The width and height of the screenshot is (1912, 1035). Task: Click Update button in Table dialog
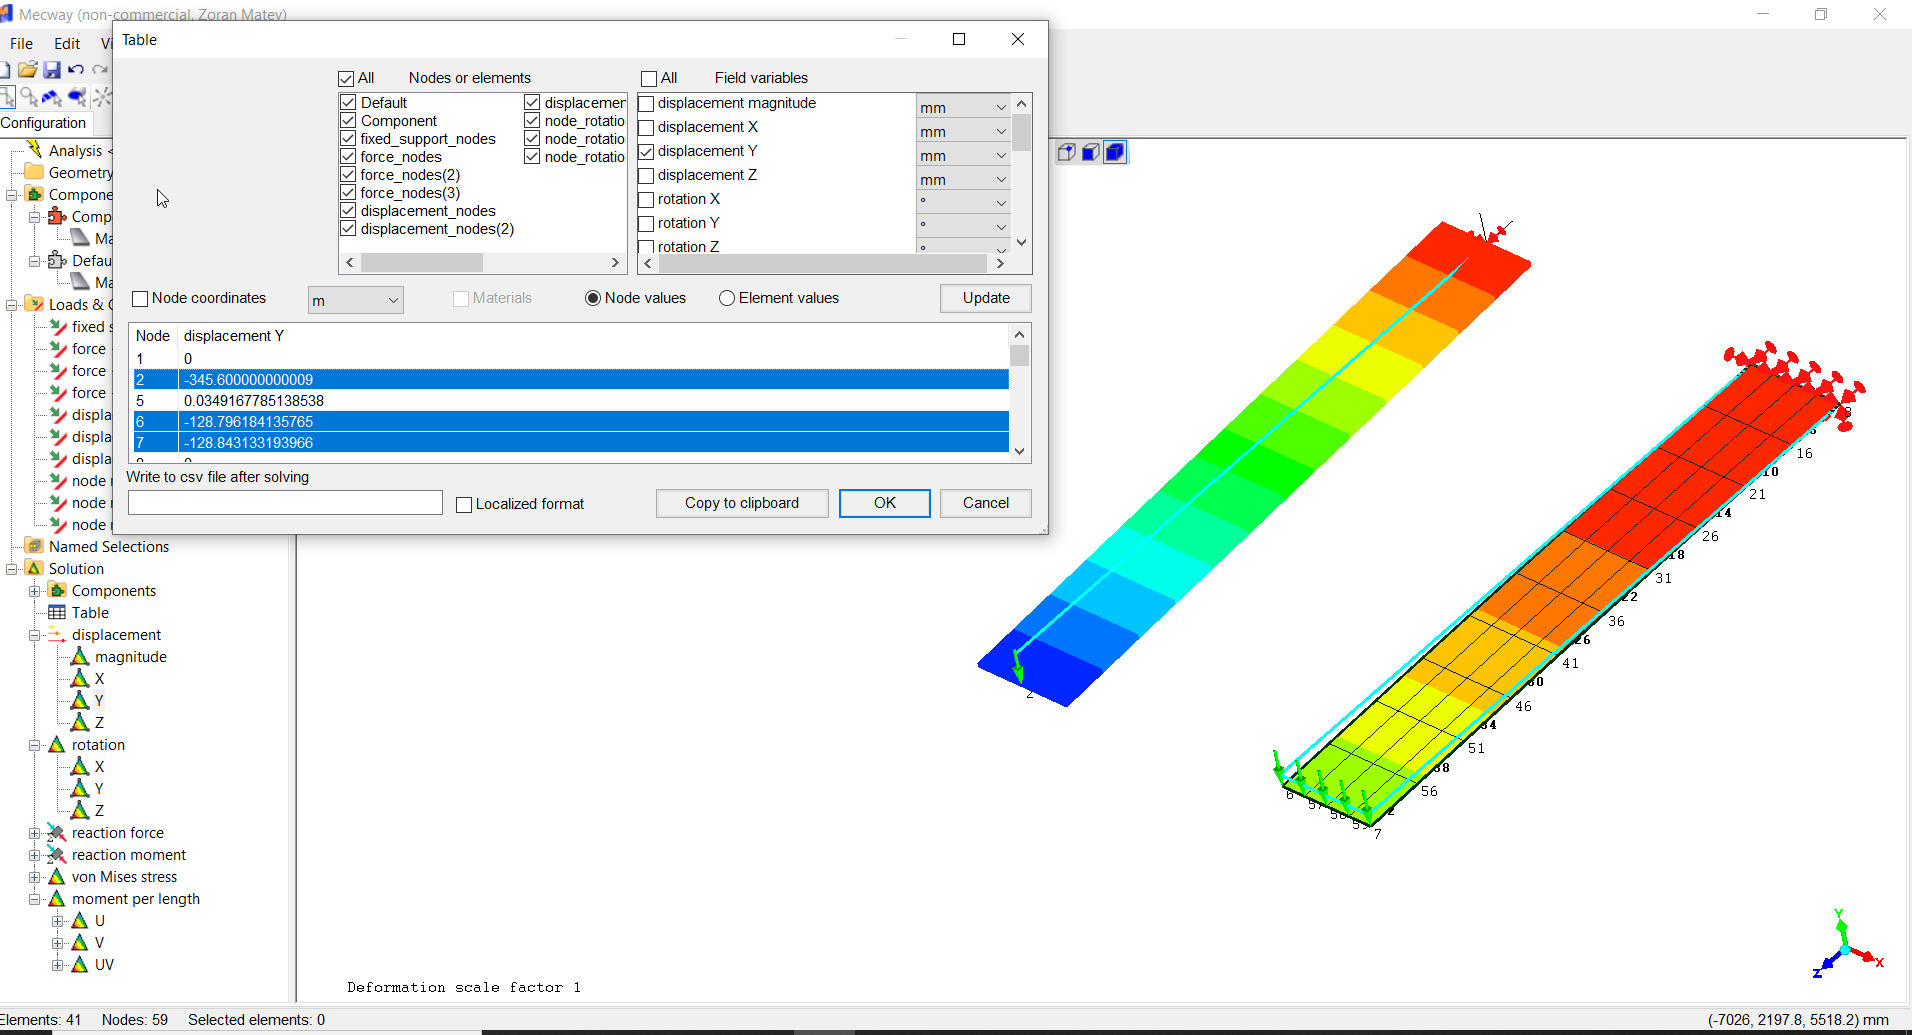[986, 298]
